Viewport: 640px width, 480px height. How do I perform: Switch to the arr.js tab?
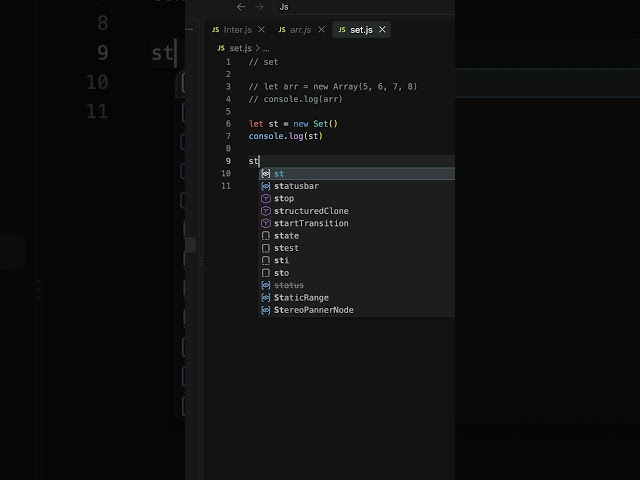tap(300, 30)
